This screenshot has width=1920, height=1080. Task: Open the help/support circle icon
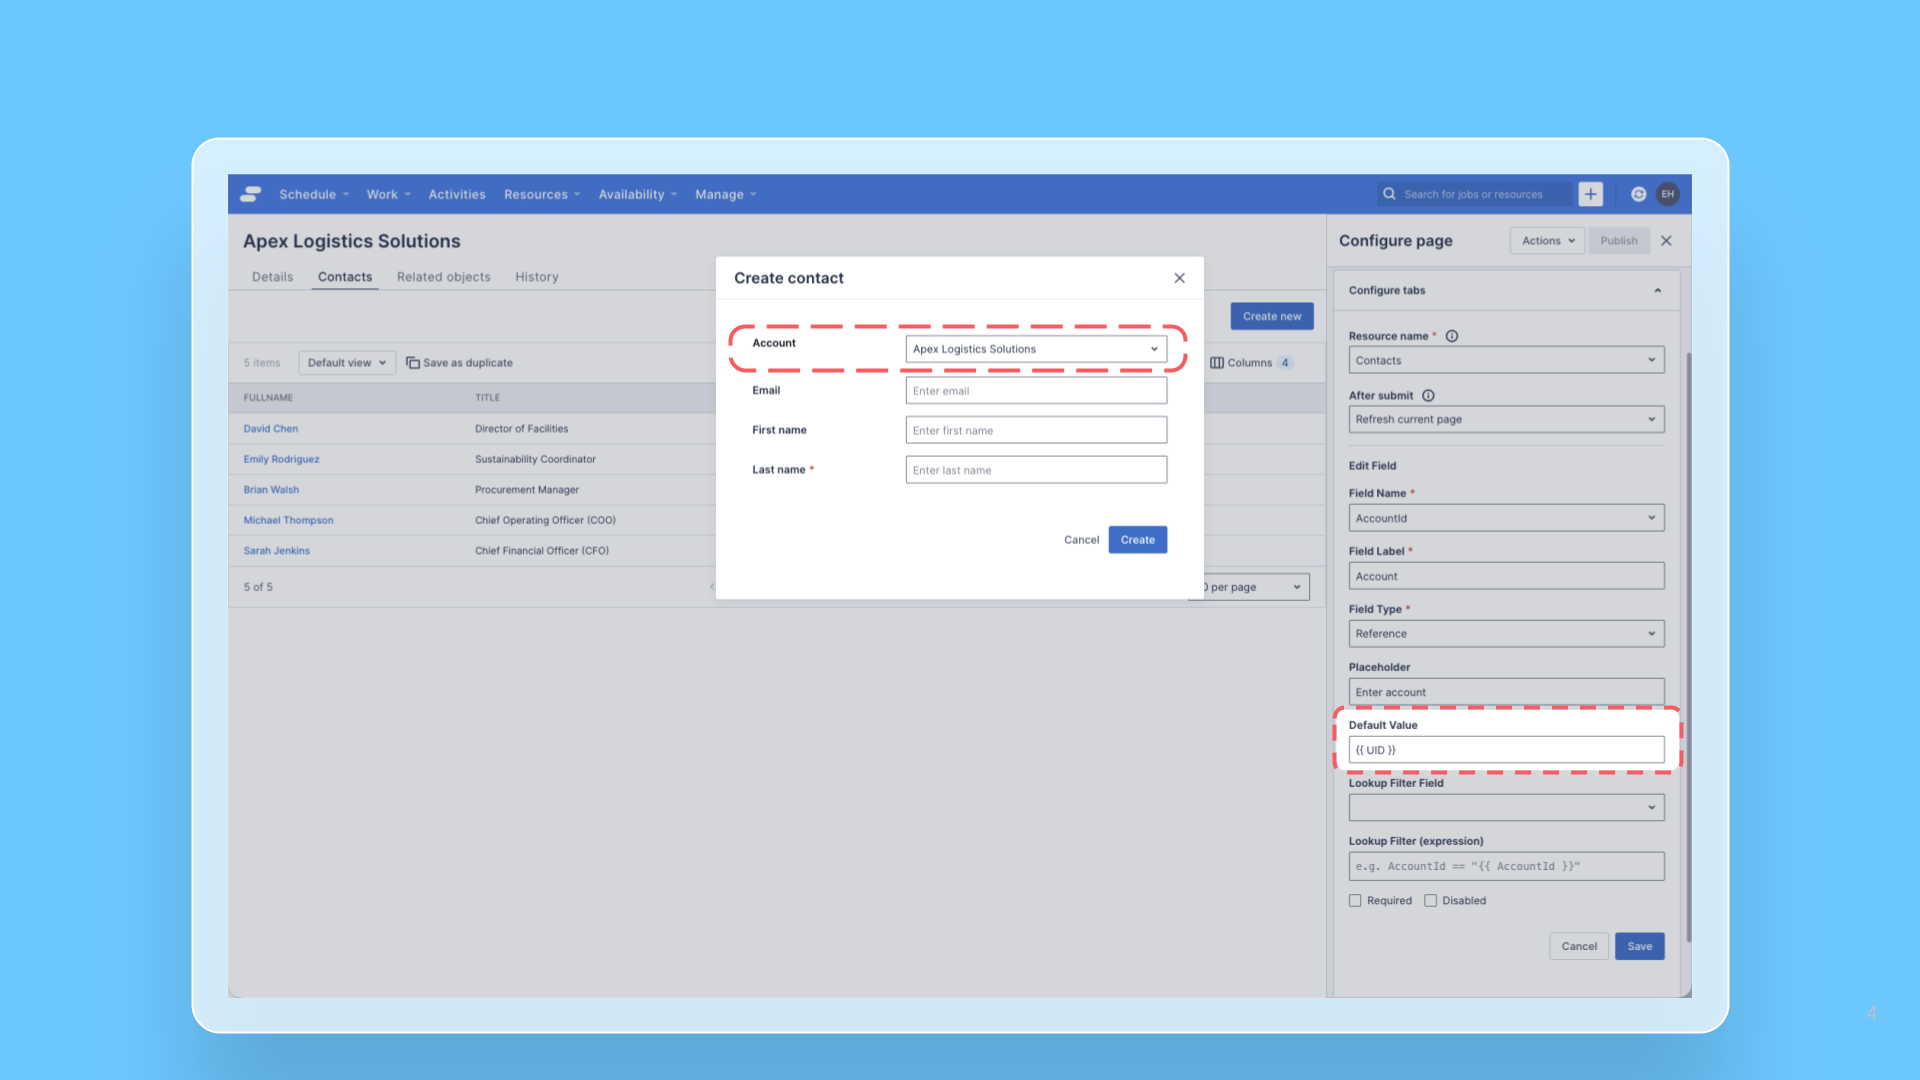tap(1638, 194)
